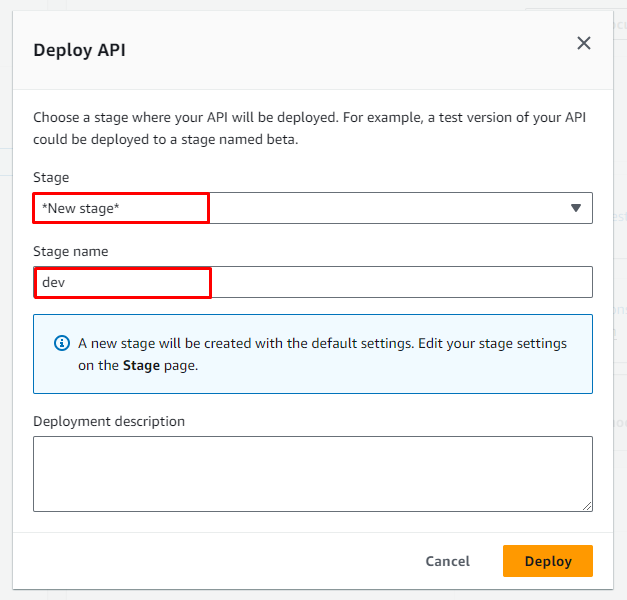Click the info icon in the notice
This screenshot has height=600, width=627.
(61, 343)
